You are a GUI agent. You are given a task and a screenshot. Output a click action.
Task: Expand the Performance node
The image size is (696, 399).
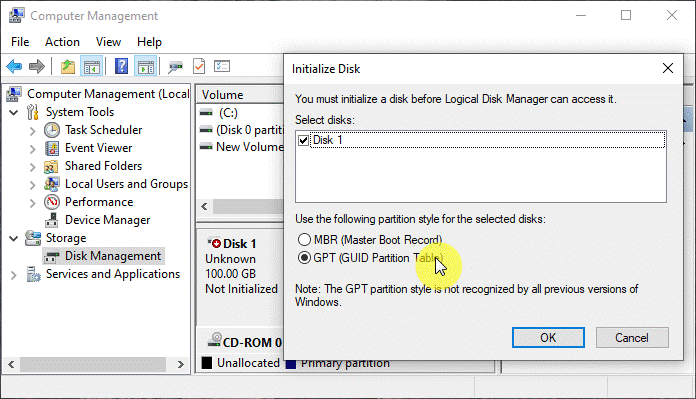(x=32, y=203)
